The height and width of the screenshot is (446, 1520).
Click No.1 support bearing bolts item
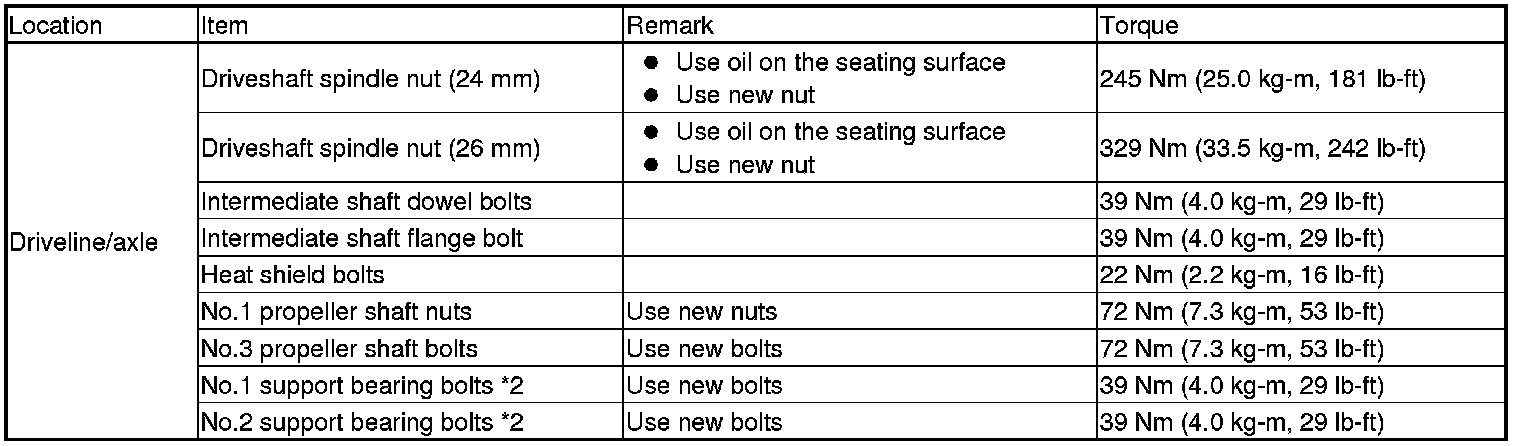363,385
